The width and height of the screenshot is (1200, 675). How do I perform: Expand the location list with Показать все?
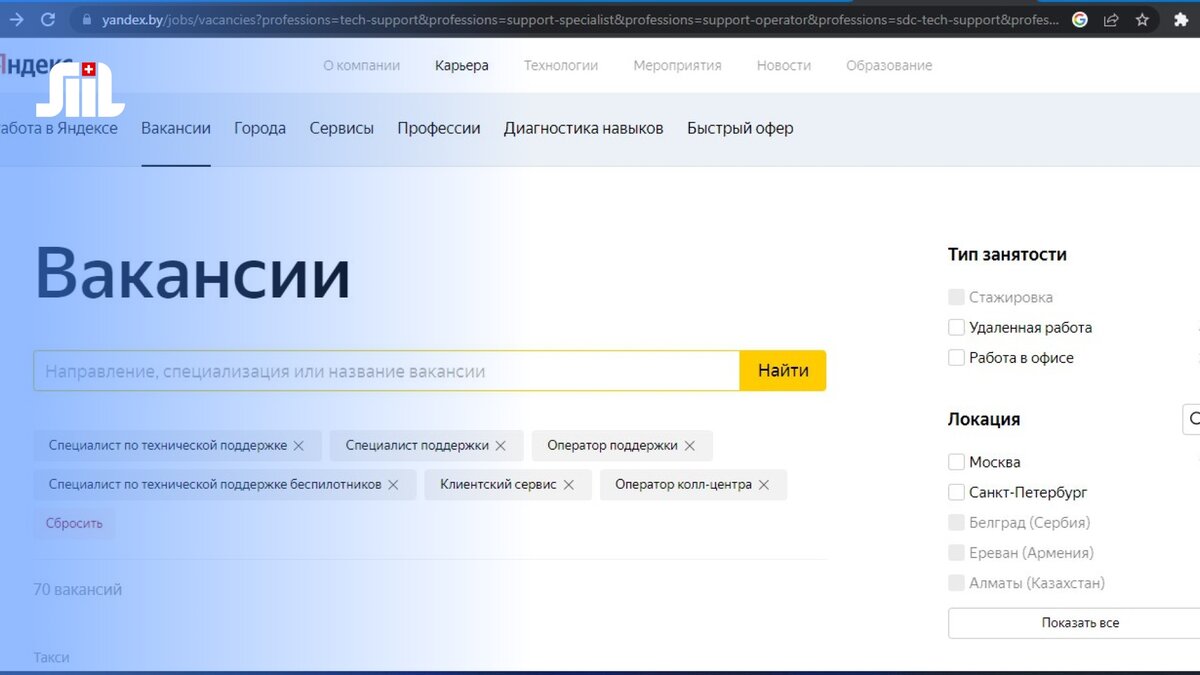tap(1080, 623)
